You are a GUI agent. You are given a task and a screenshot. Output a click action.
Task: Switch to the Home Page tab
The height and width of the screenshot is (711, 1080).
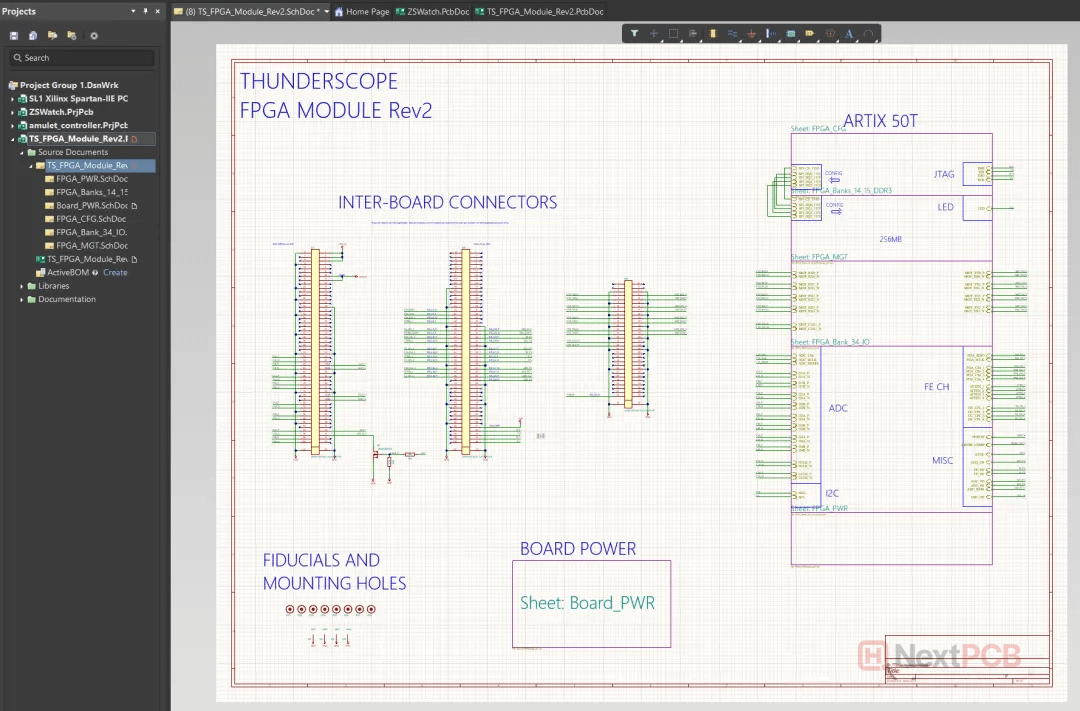[x=361, y=11]
